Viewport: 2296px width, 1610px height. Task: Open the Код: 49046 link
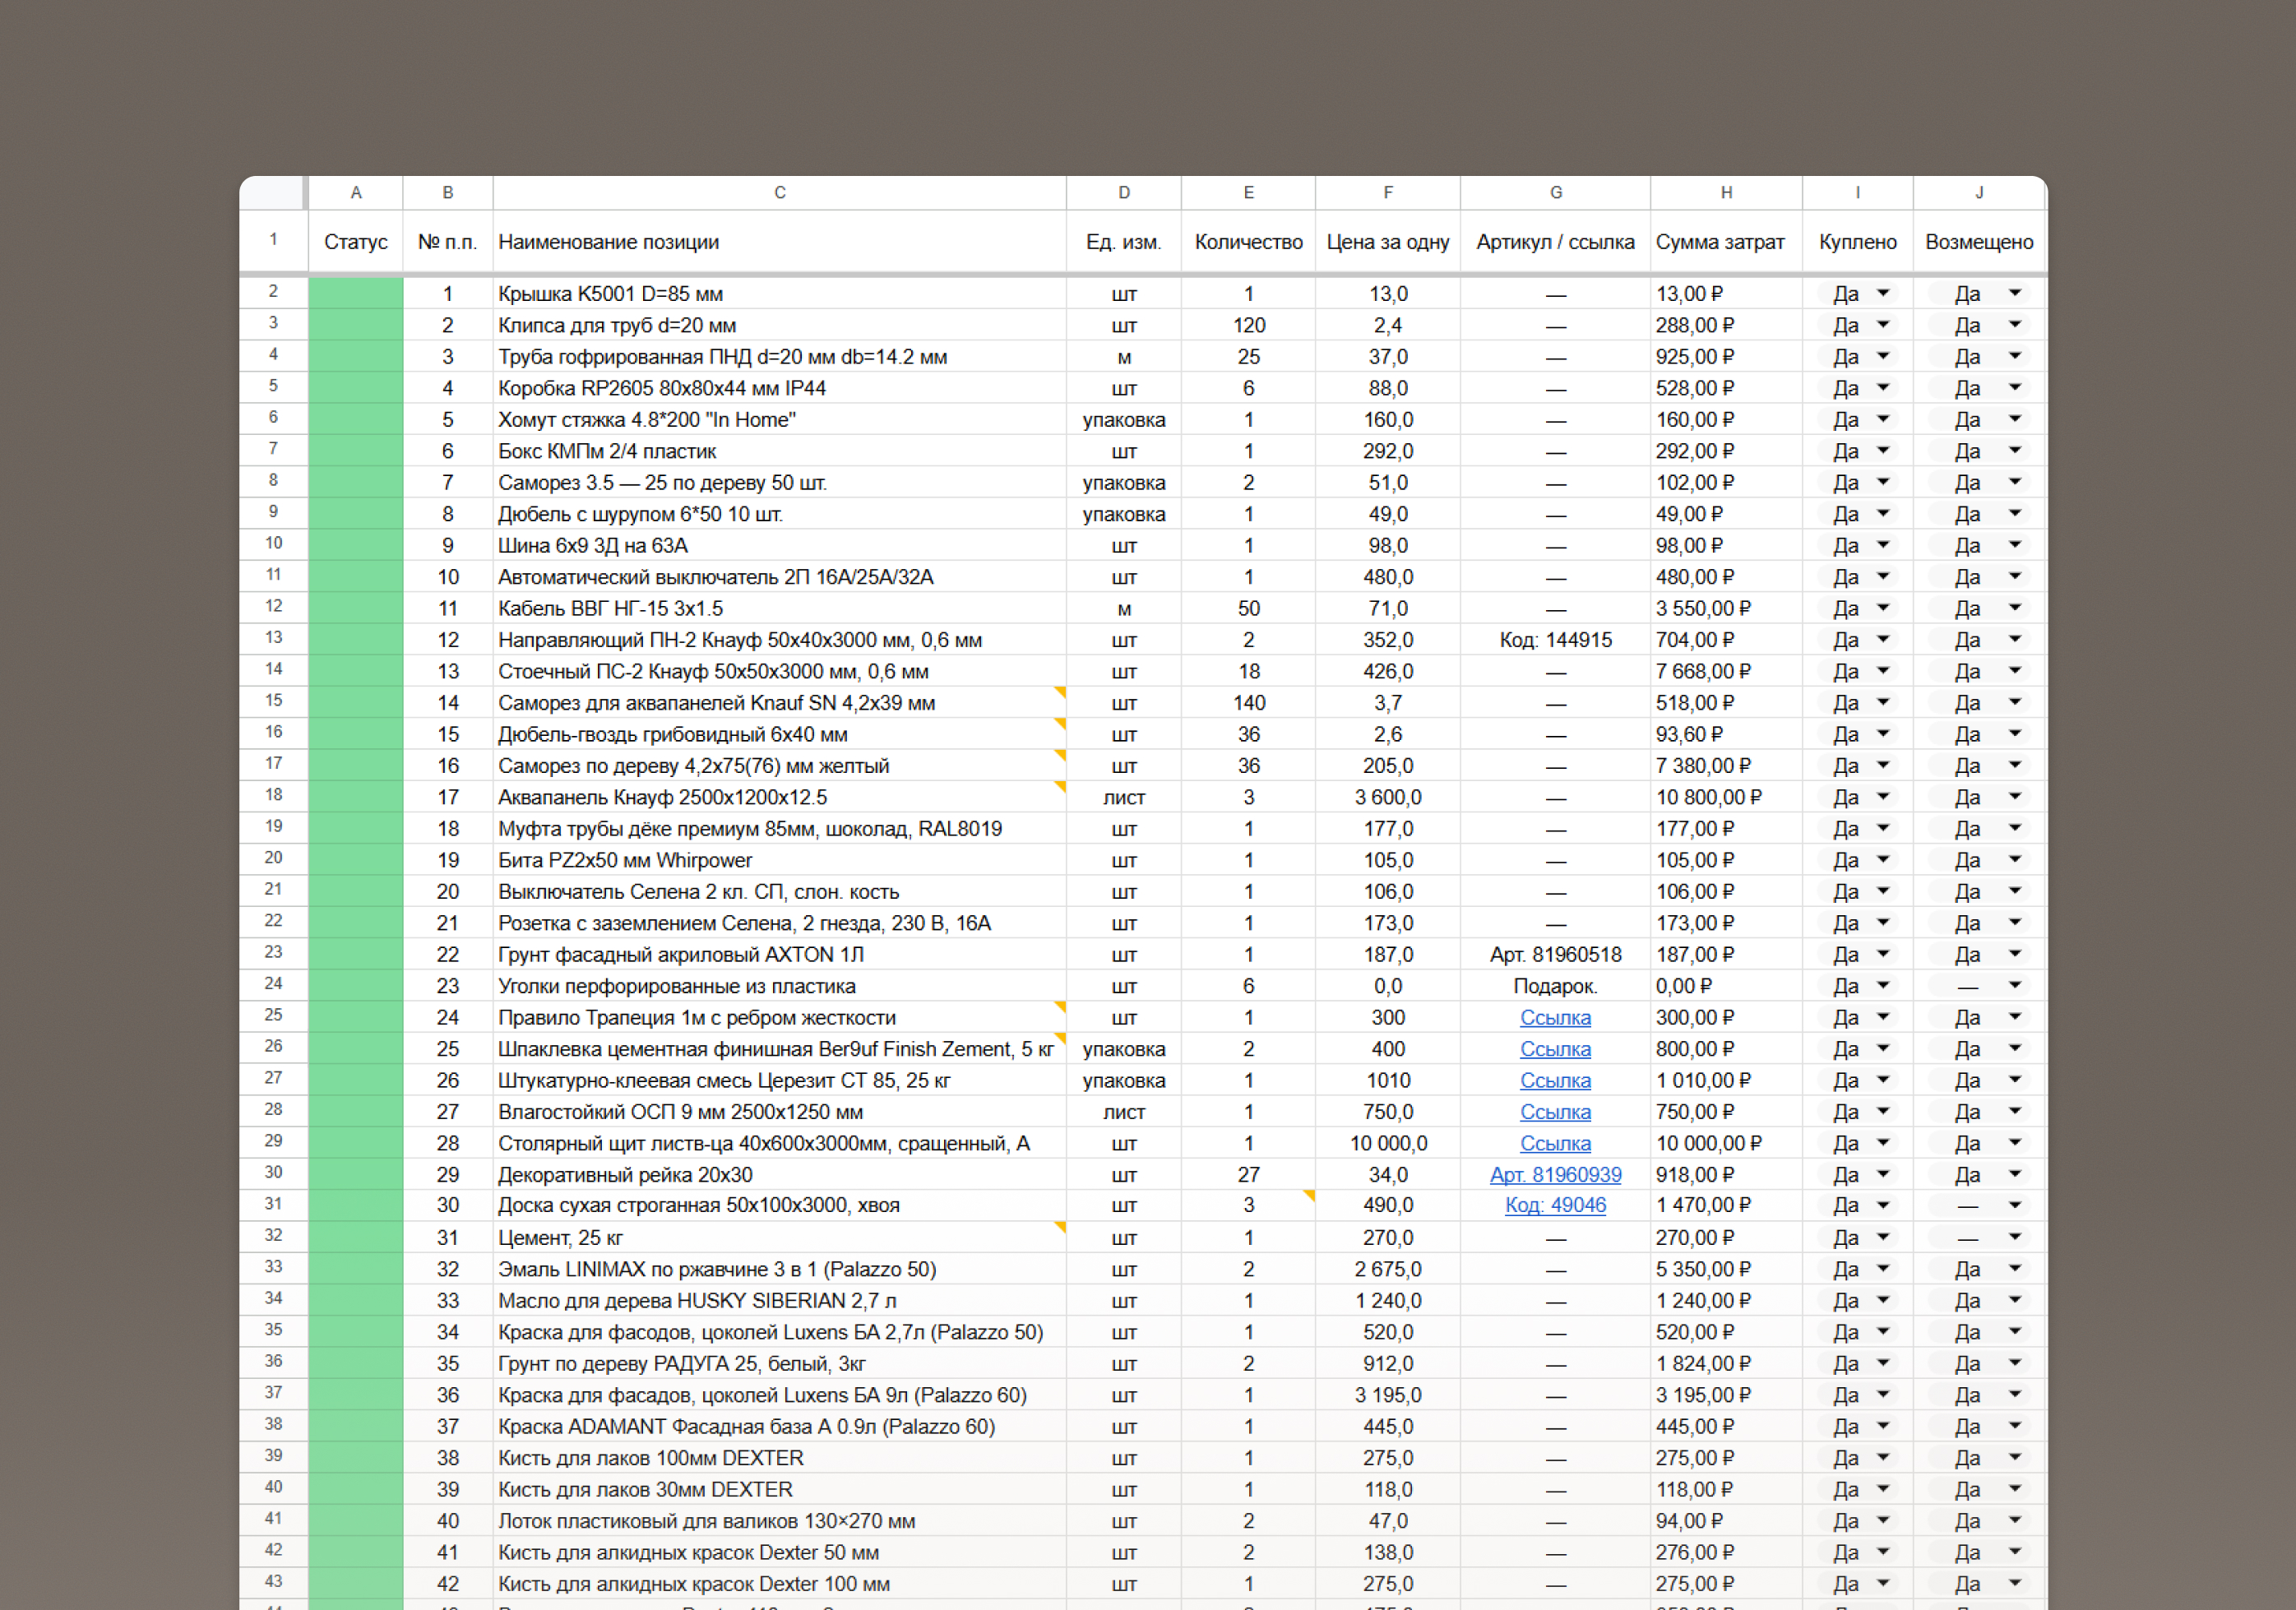1555,1206
